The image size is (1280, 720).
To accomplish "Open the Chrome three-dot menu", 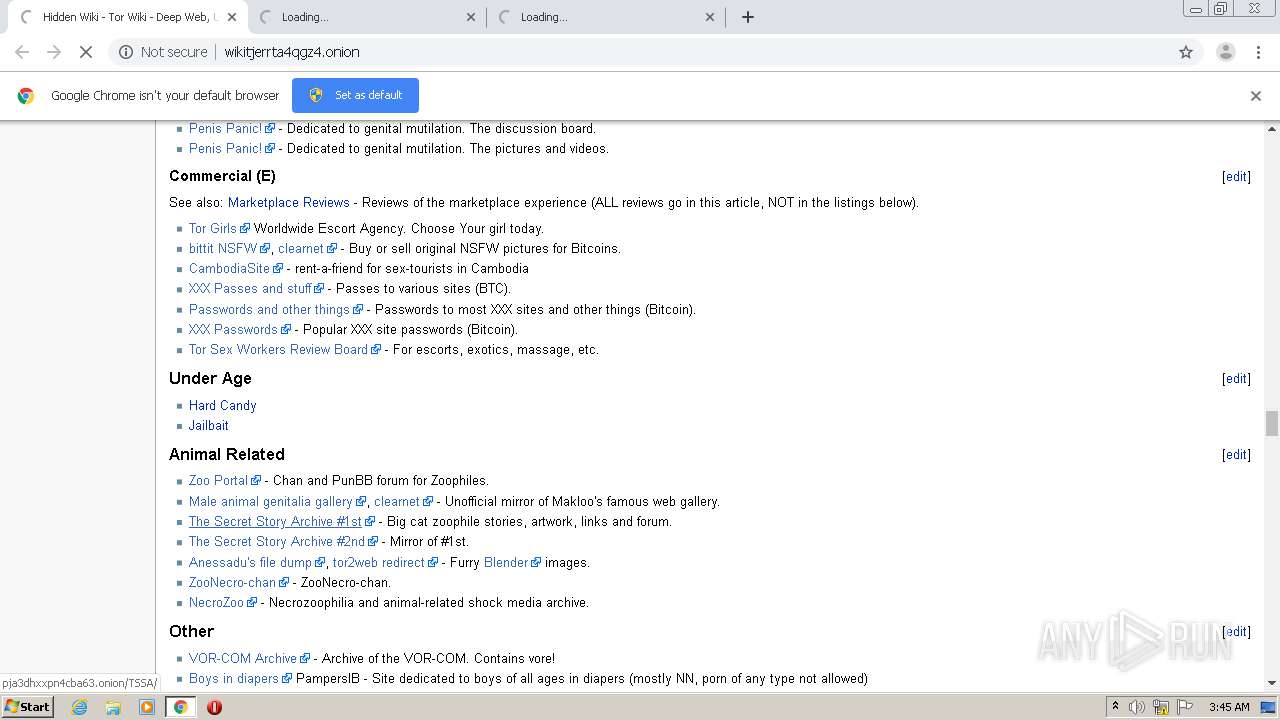I will pyautogui.click(x=1258, y=52).
